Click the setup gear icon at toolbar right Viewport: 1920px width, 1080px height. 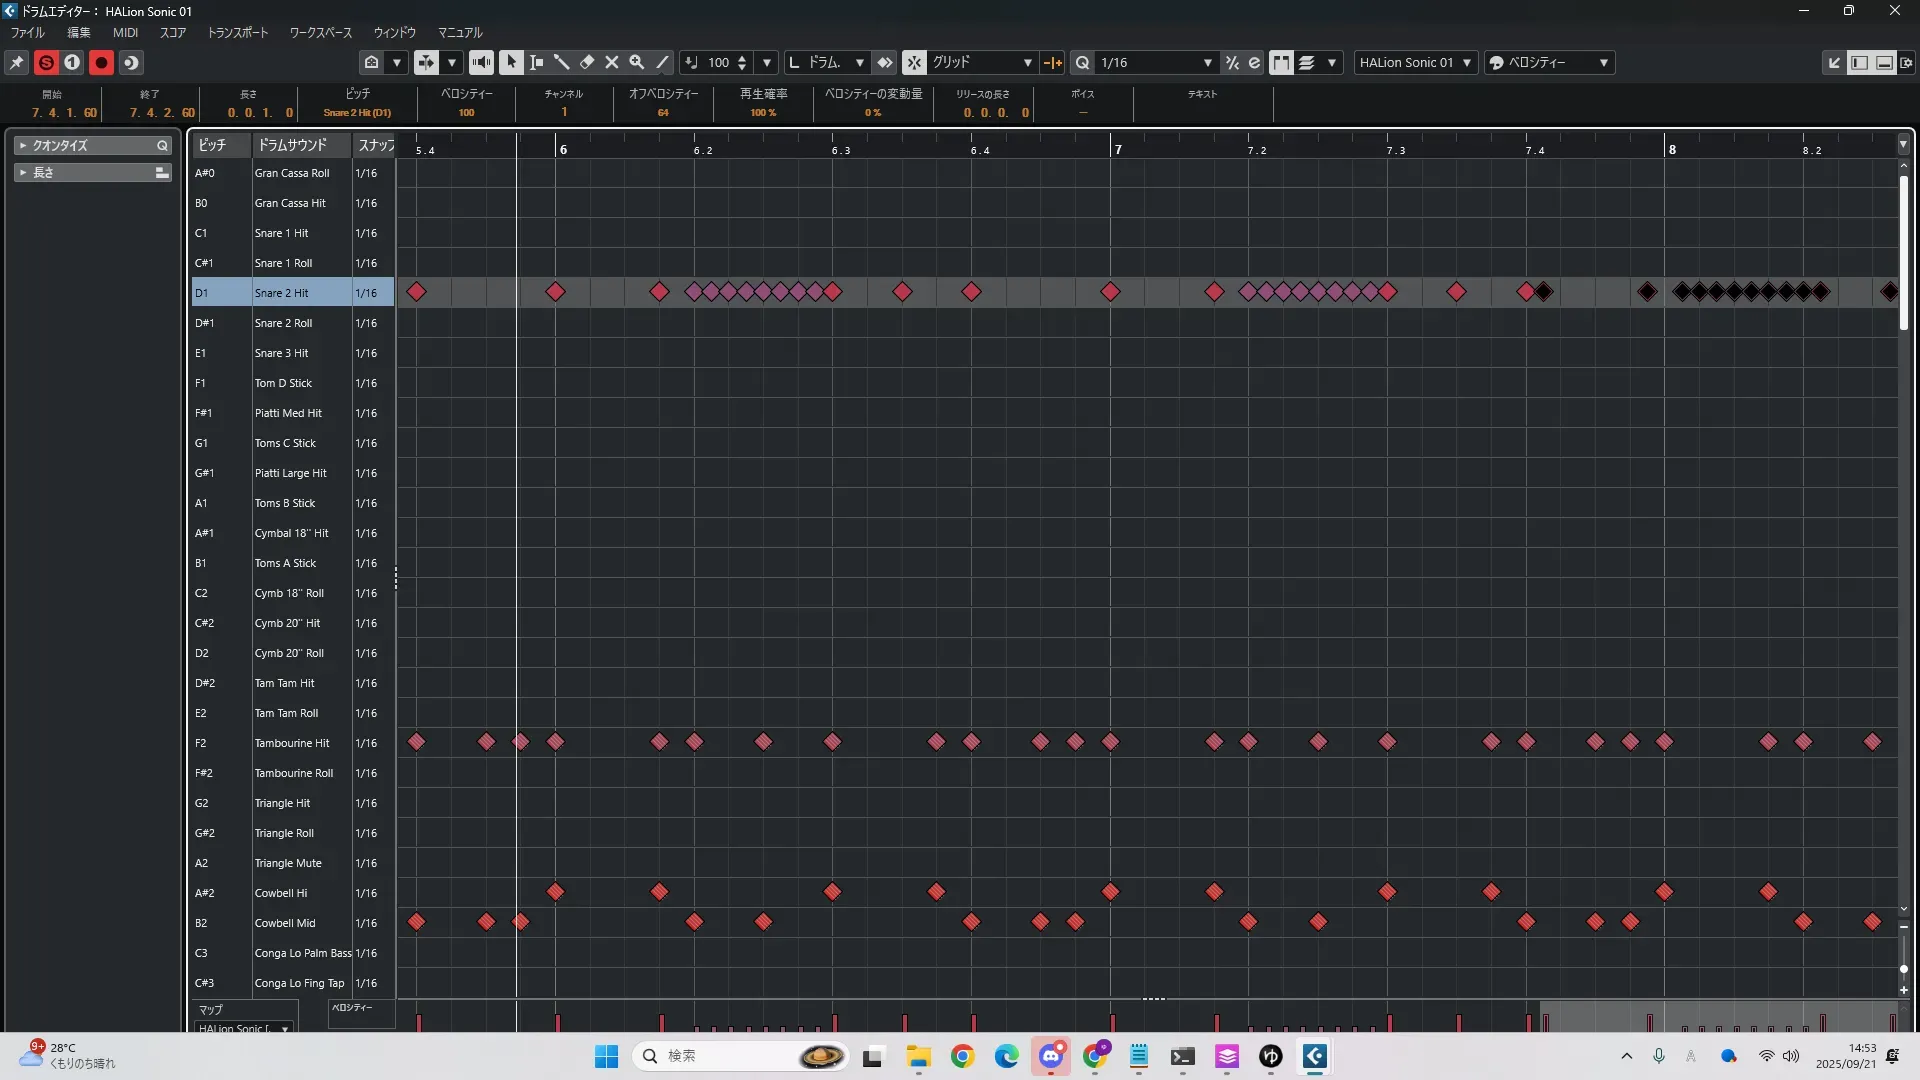(x=1907, y=62)
